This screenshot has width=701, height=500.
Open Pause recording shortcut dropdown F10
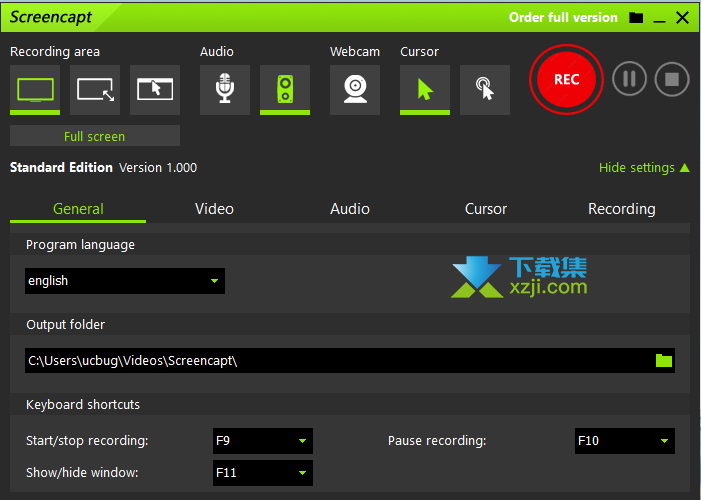(625, 441)
